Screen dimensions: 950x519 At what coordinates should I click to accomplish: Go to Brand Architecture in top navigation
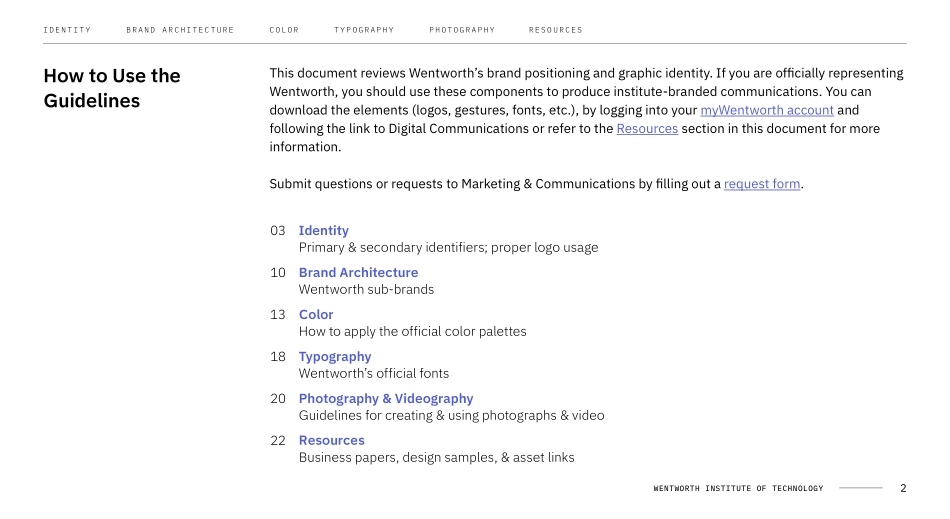coord(180,30)
